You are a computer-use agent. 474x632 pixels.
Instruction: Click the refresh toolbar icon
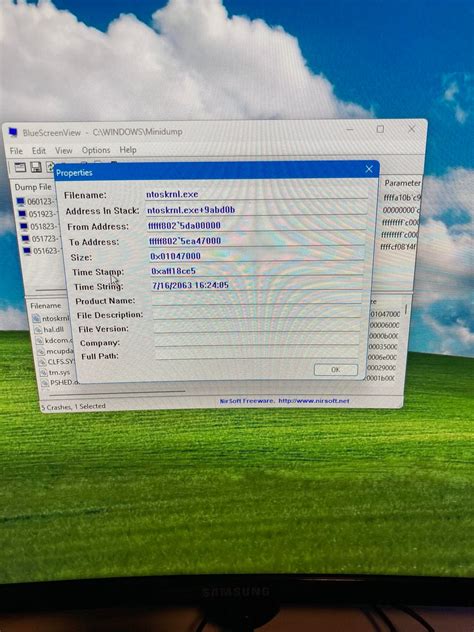(50, 167)
